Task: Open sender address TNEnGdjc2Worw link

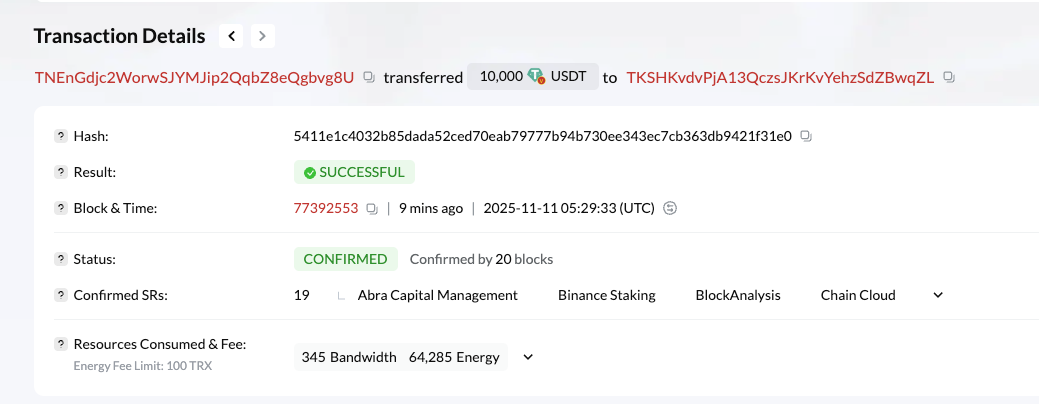Action: pyautogui.click(x=194, y=77)
